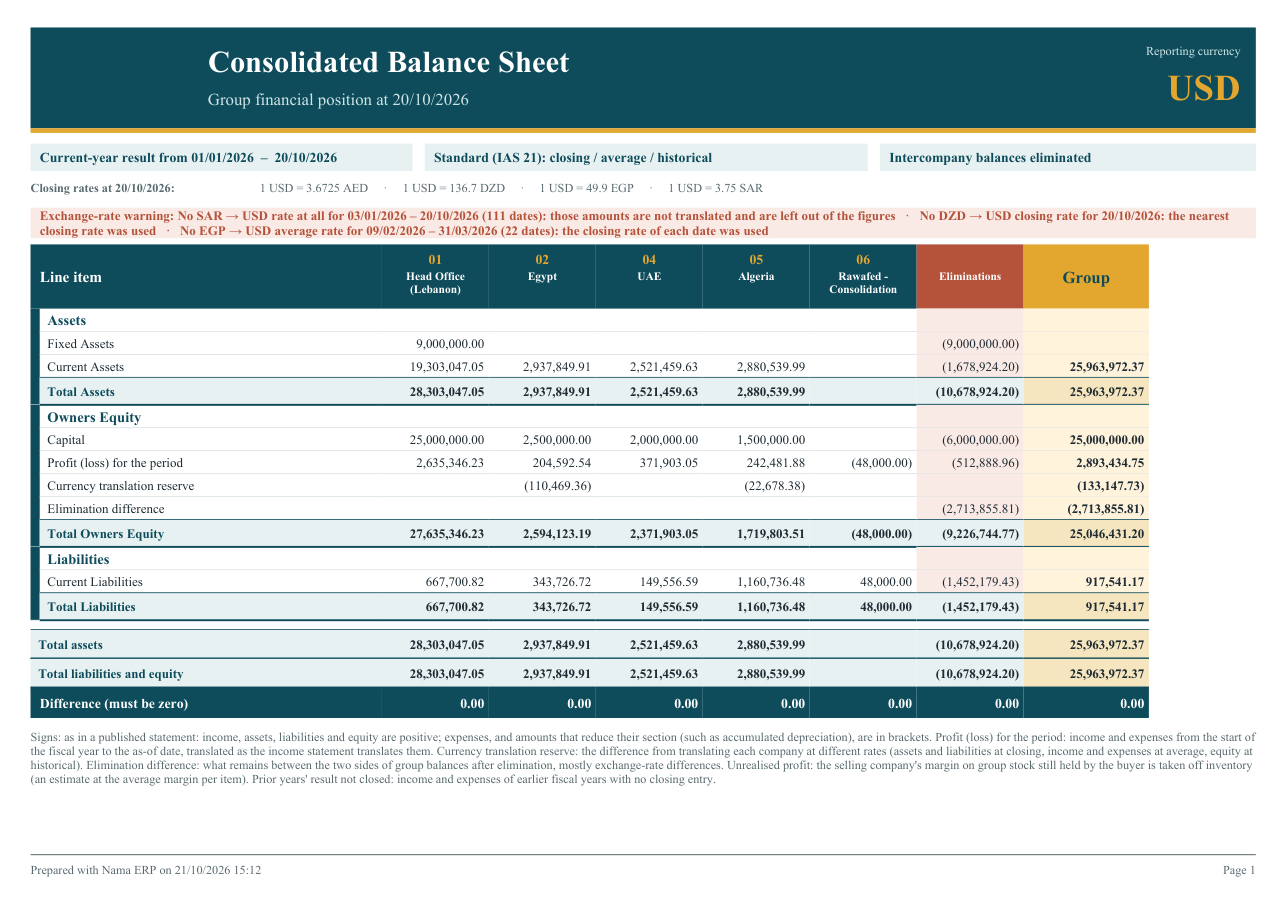
Task: Click the "Reporting currency" label
Action: pos(1193,52)
